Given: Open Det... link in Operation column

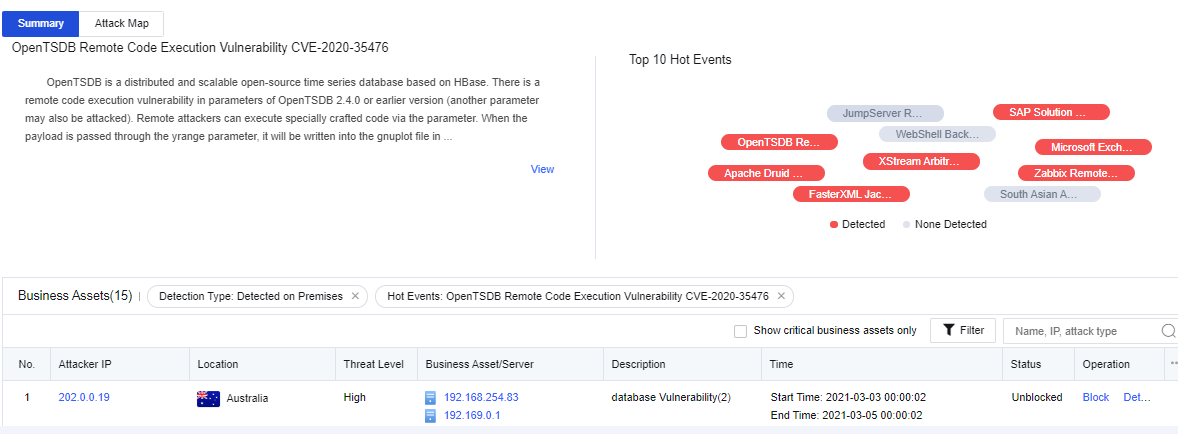Looking at the screenshot, I should (1137, 397).
